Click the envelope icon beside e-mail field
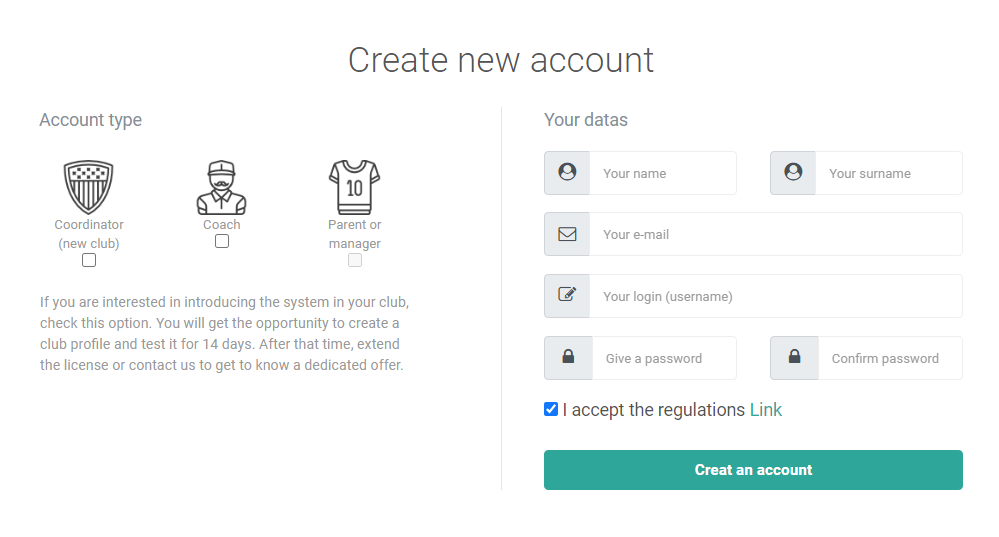 [567, 234]
